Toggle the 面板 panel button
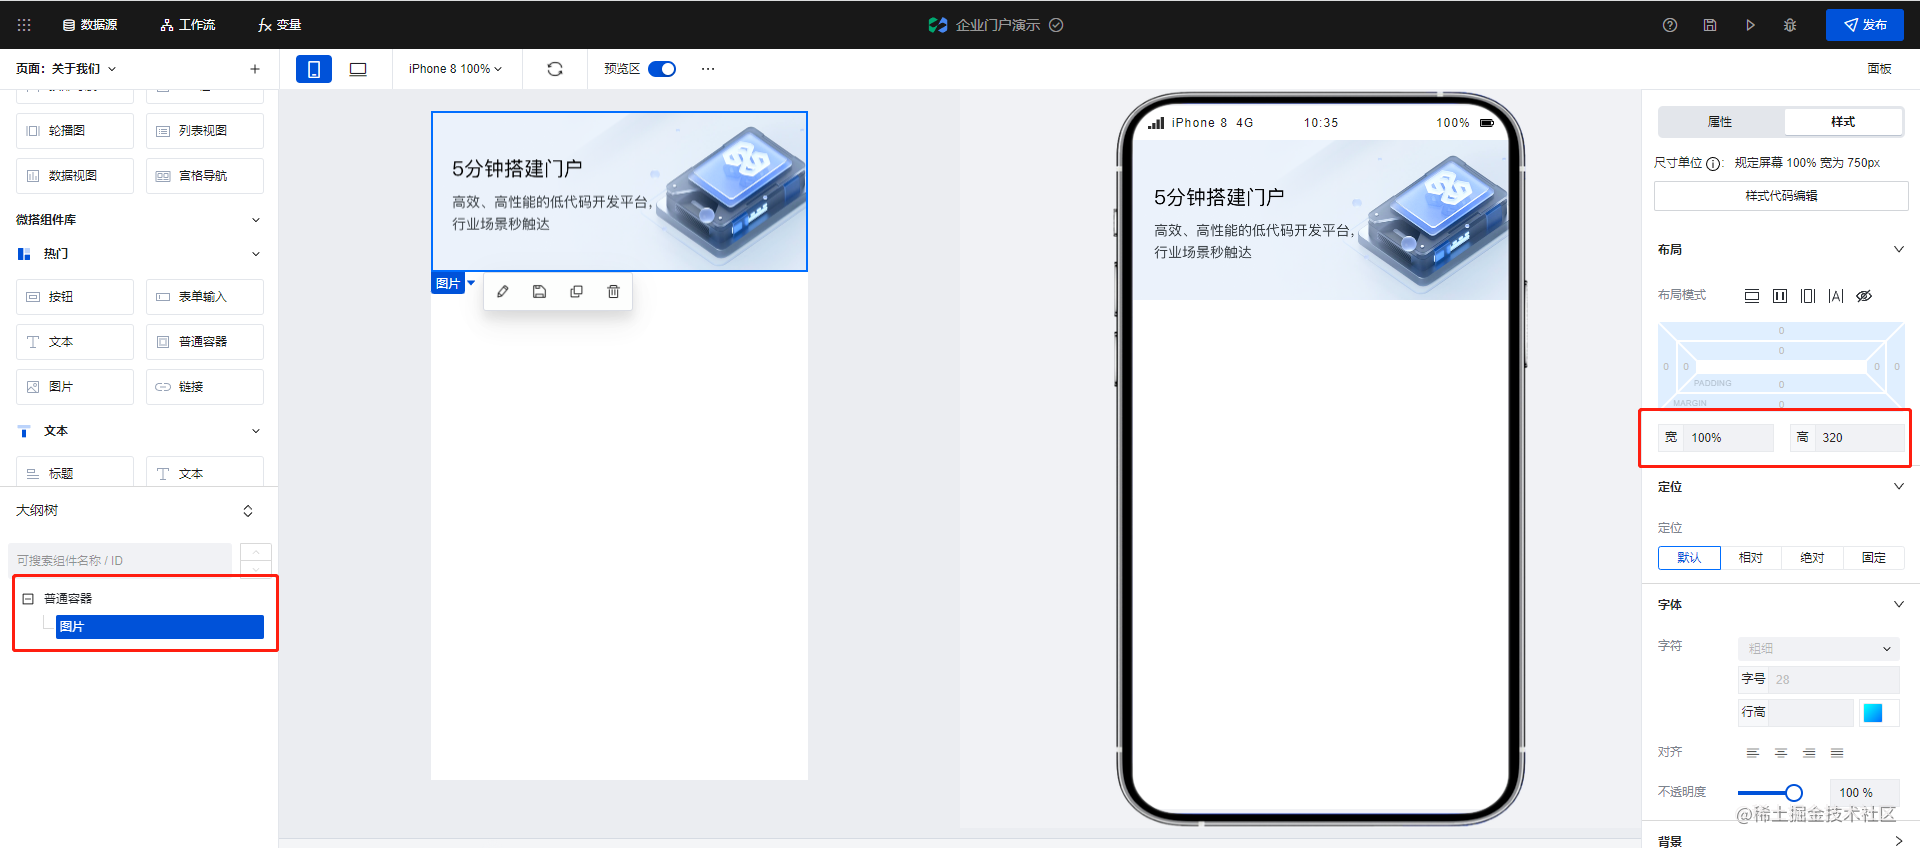The height and width of the screenshot is (848, 1920). (x=1879, y=69)
